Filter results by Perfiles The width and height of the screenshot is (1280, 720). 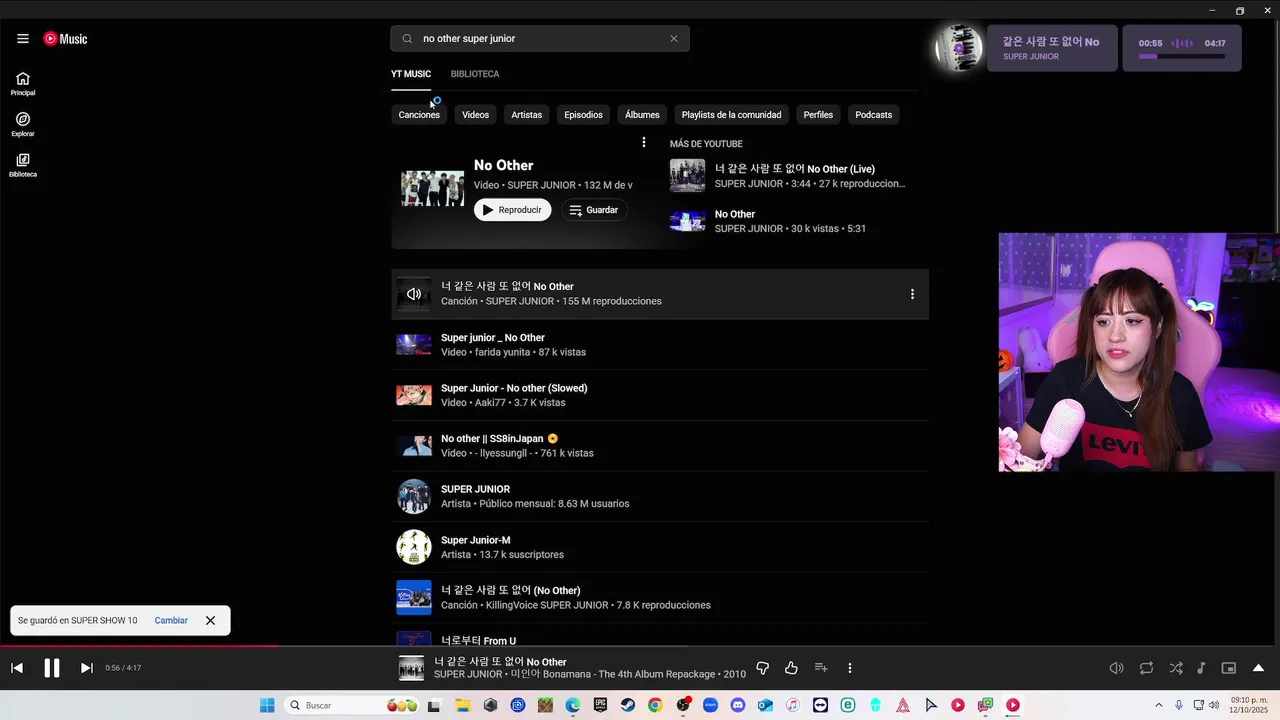pos(818,115)
